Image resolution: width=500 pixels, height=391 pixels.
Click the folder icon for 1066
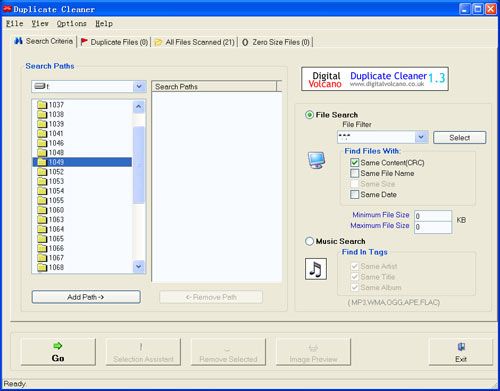pos(42,248)
